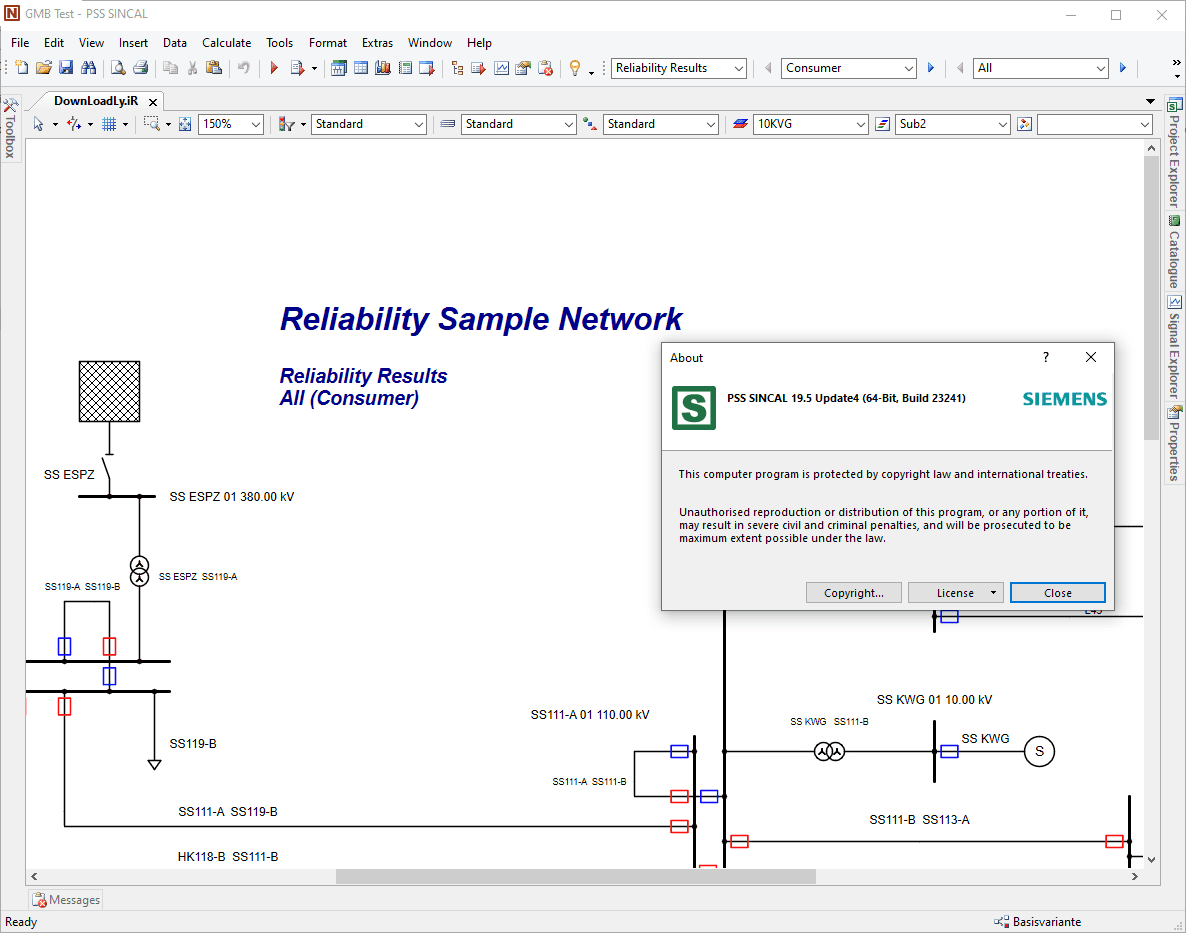Click the Save diskette icon
1186x933 pixels.
point(66,68)
